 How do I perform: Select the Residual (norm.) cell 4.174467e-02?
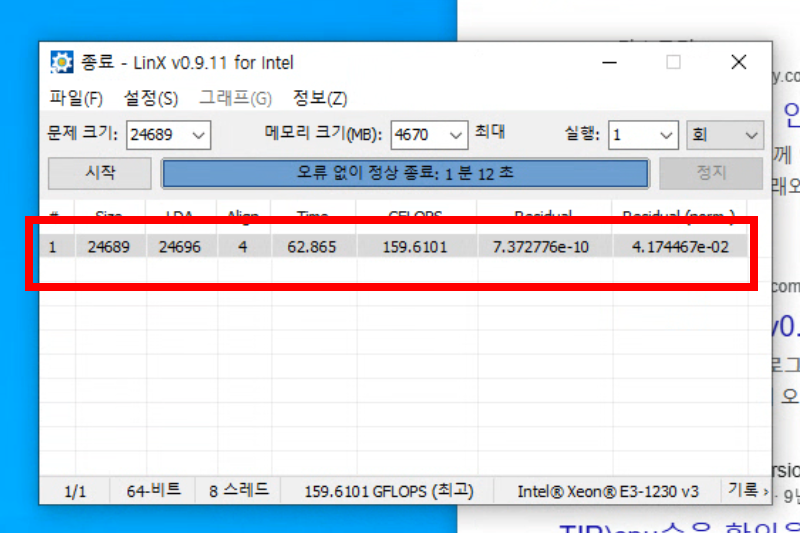[x=680, y=247]
